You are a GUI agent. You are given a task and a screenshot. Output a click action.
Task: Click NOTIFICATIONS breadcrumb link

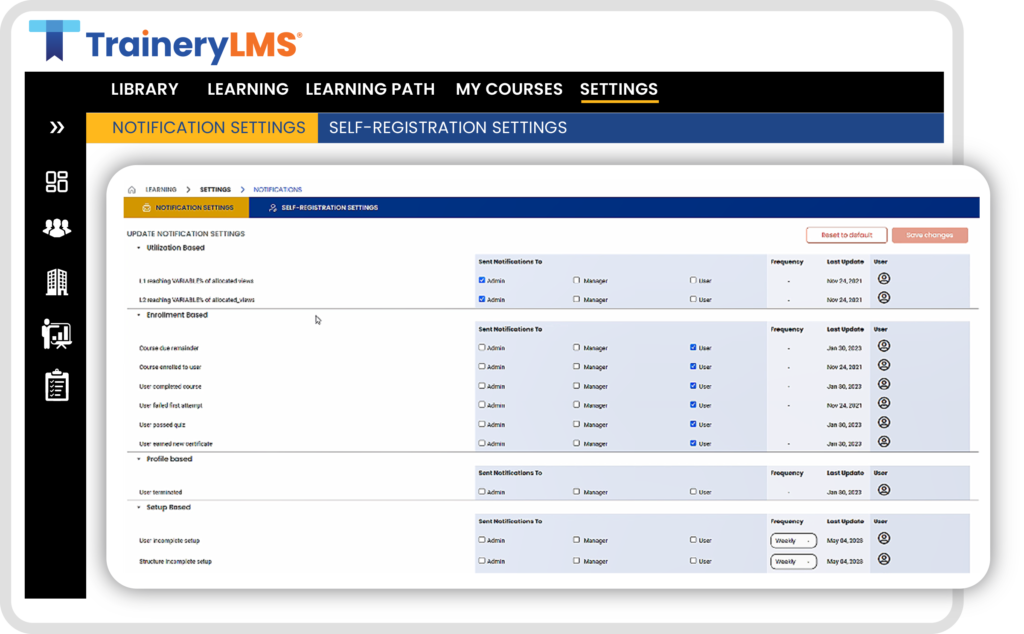278,189
